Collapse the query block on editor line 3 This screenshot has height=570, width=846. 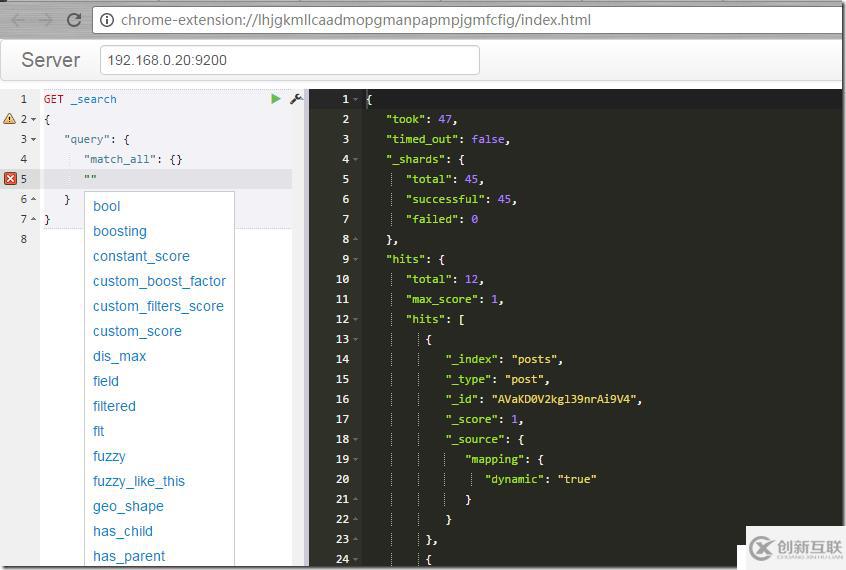point(33,139)
